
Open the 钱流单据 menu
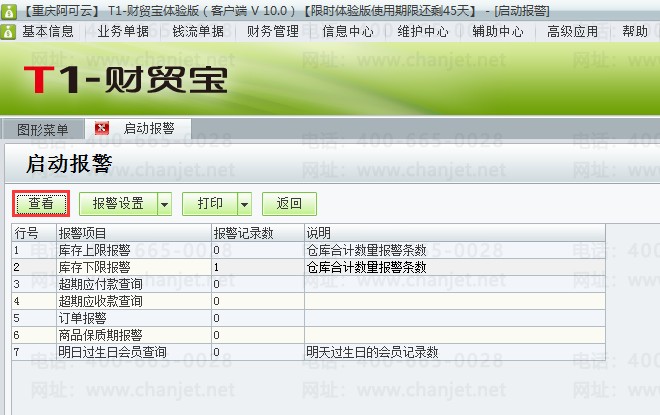pyautogui.click(x=198, y=32)
